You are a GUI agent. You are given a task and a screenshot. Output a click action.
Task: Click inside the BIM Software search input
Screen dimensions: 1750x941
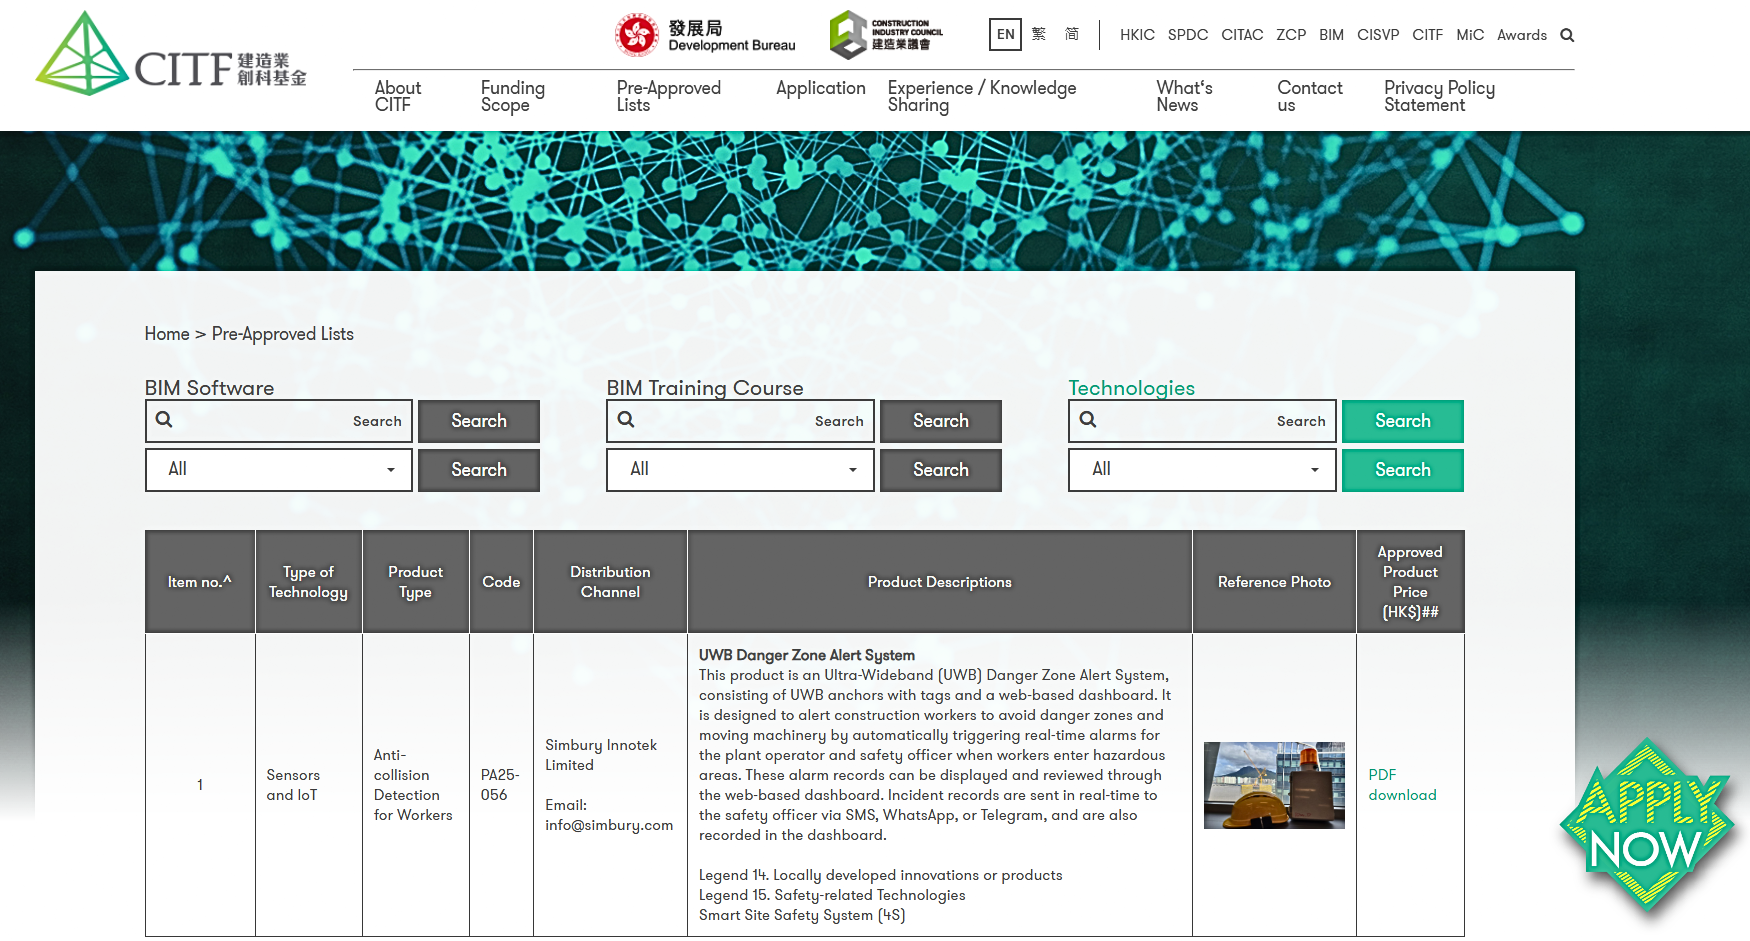click(280, 420)
